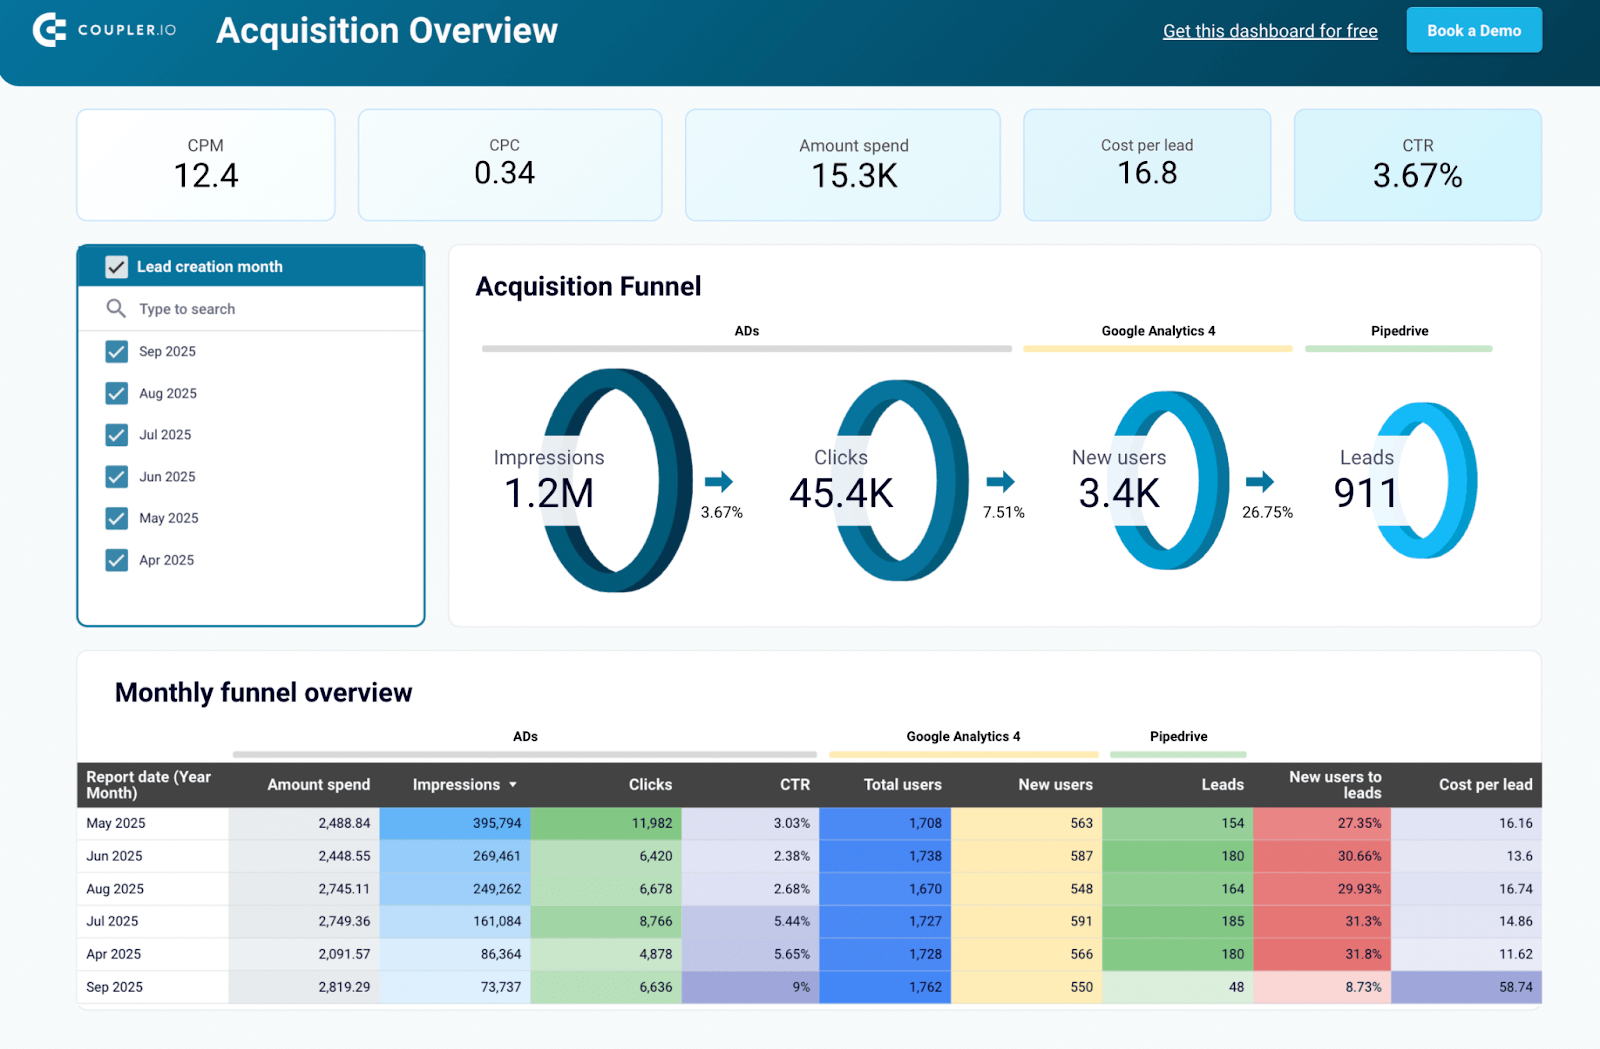Click the search magnifier icon in filter
Image resolution: width=1600 pixels, height=1049 pixels.
tap(116, 309)
